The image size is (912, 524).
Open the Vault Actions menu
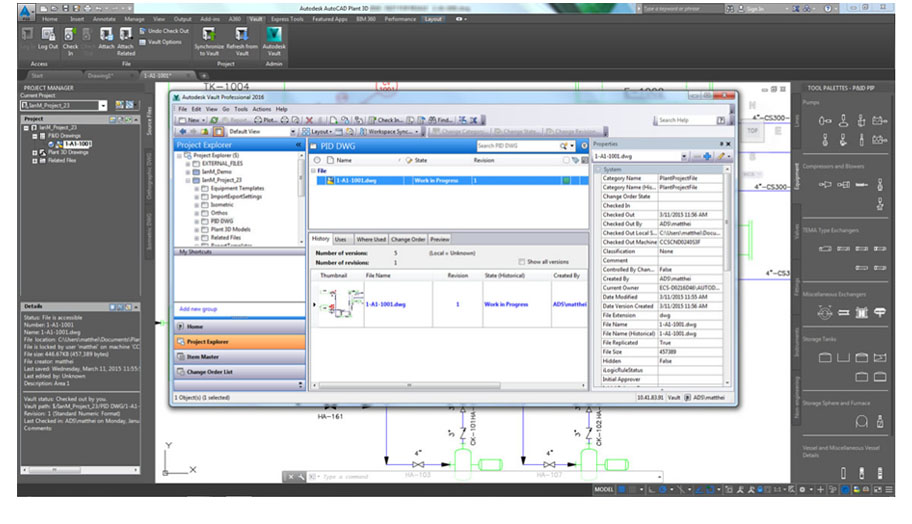(x=262, y=109)
